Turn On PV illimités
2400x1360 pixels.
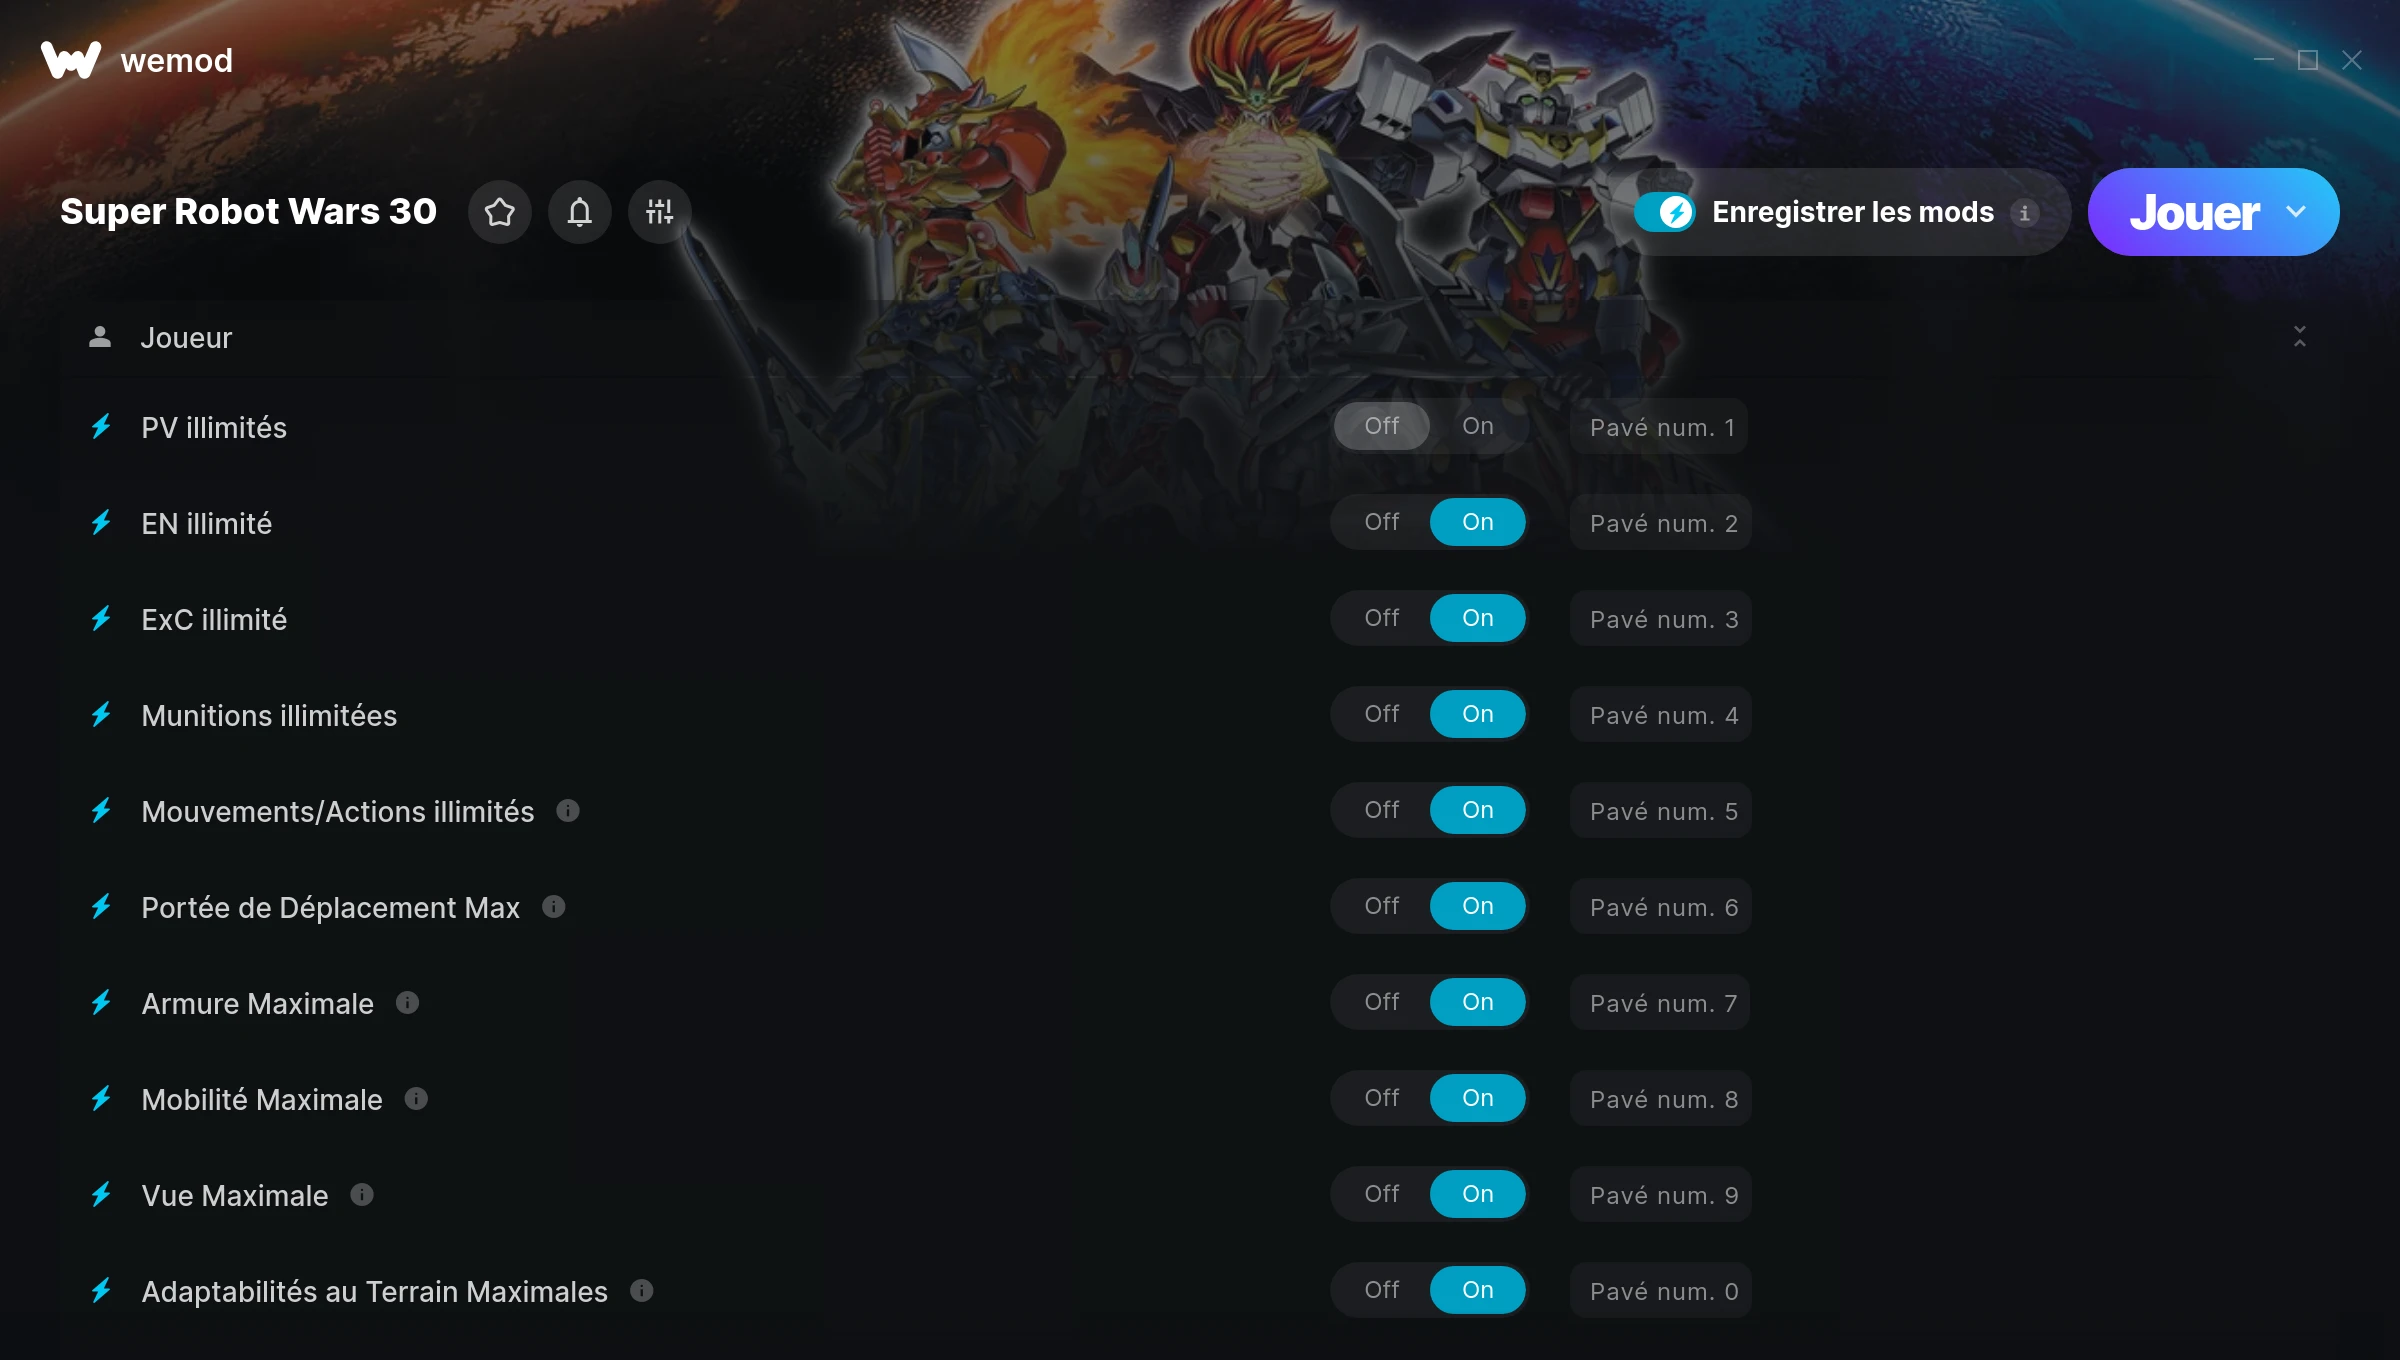[x=1478, y=426]
